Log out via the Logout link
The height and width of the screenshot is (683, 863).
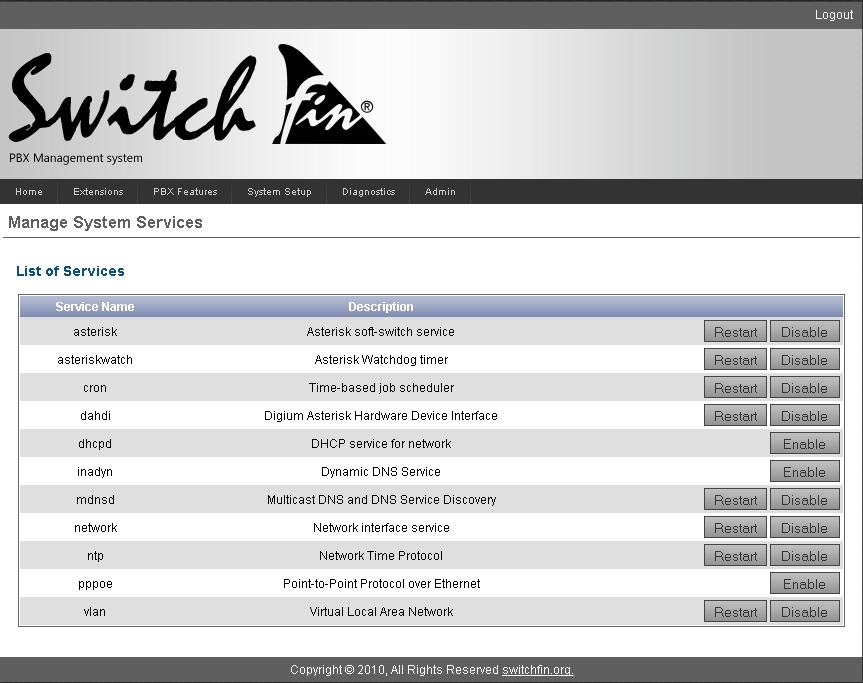coord(833,15)
